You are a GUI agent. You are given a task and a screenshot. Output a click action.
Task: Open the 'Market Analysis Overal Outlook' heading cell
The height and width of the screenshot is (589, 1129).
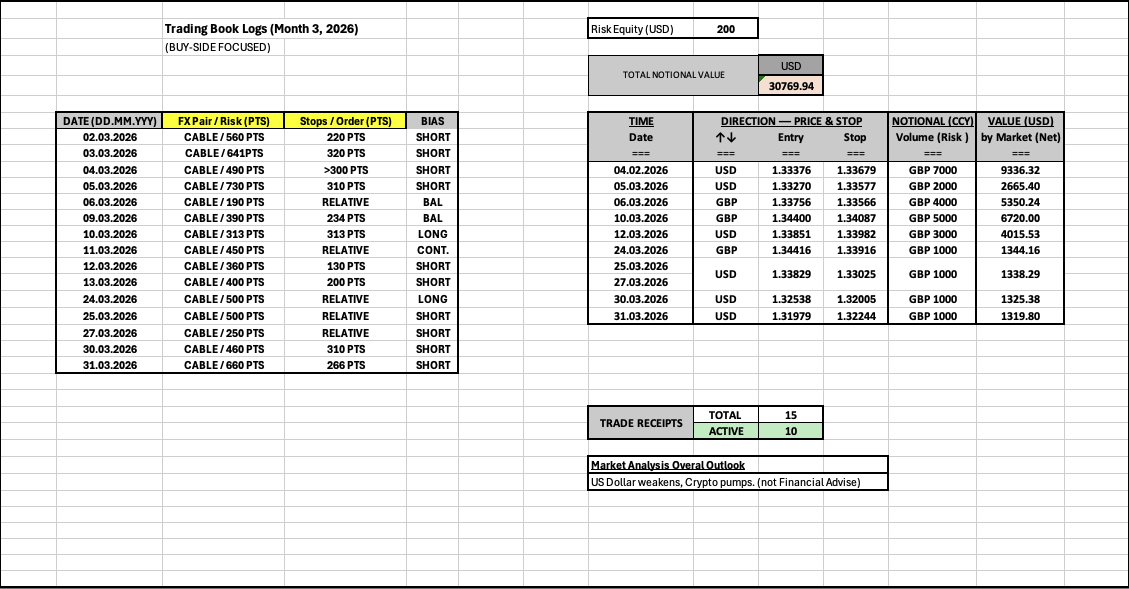tap(667, 465)
